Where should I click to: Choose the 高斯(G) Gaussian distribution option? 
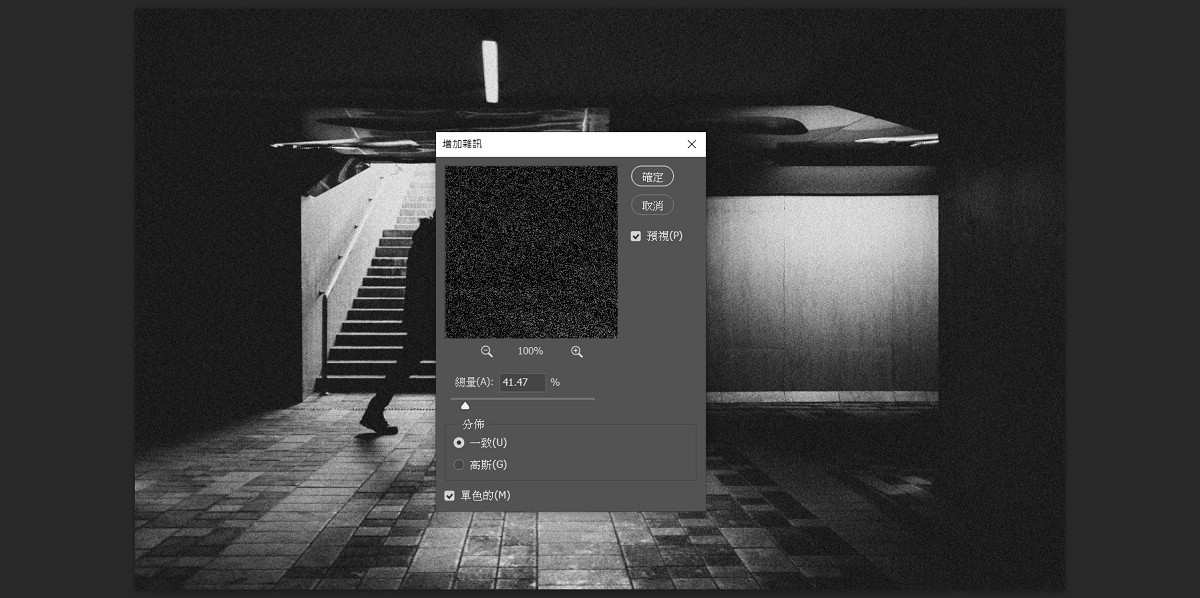pyautogui.click(x=459, y=465)
